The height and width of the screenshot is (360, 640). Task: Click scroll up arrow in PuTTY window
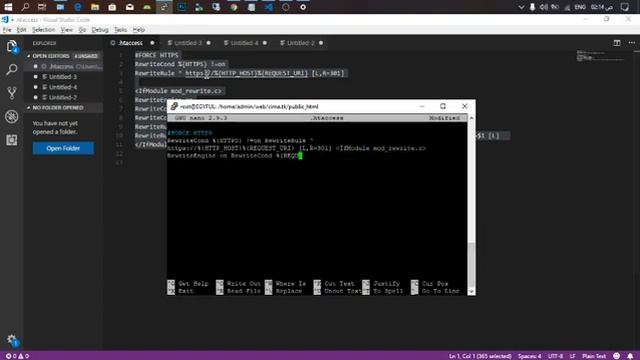tap(471, 118)
